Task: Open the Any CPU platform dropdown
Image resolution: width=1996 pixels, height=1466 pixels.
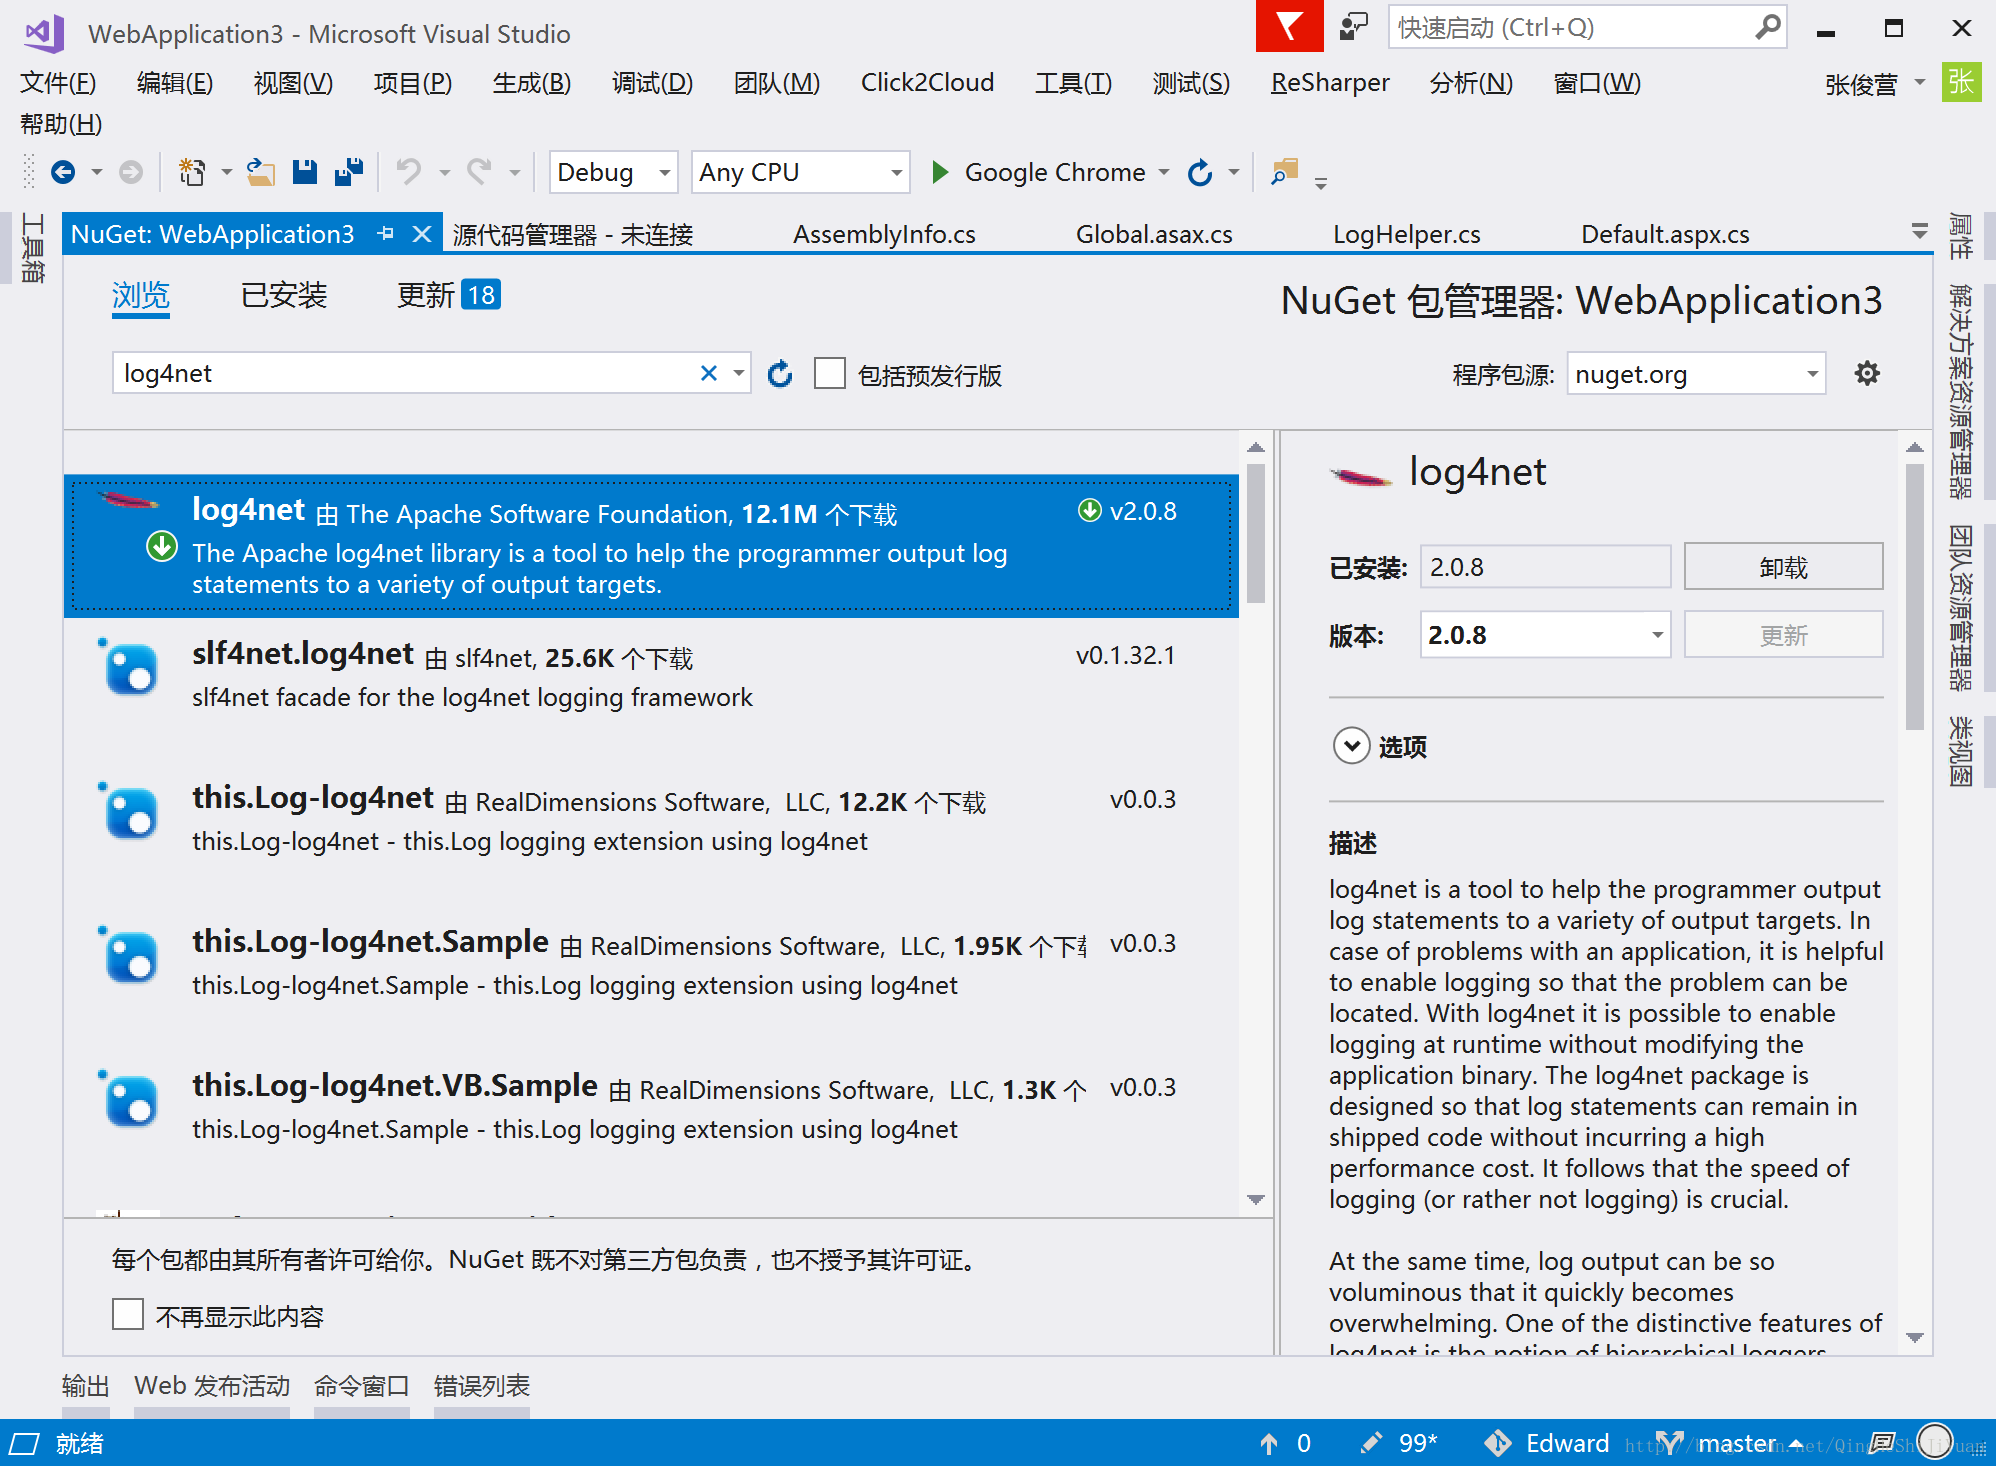Action: [x=800, y=172]
